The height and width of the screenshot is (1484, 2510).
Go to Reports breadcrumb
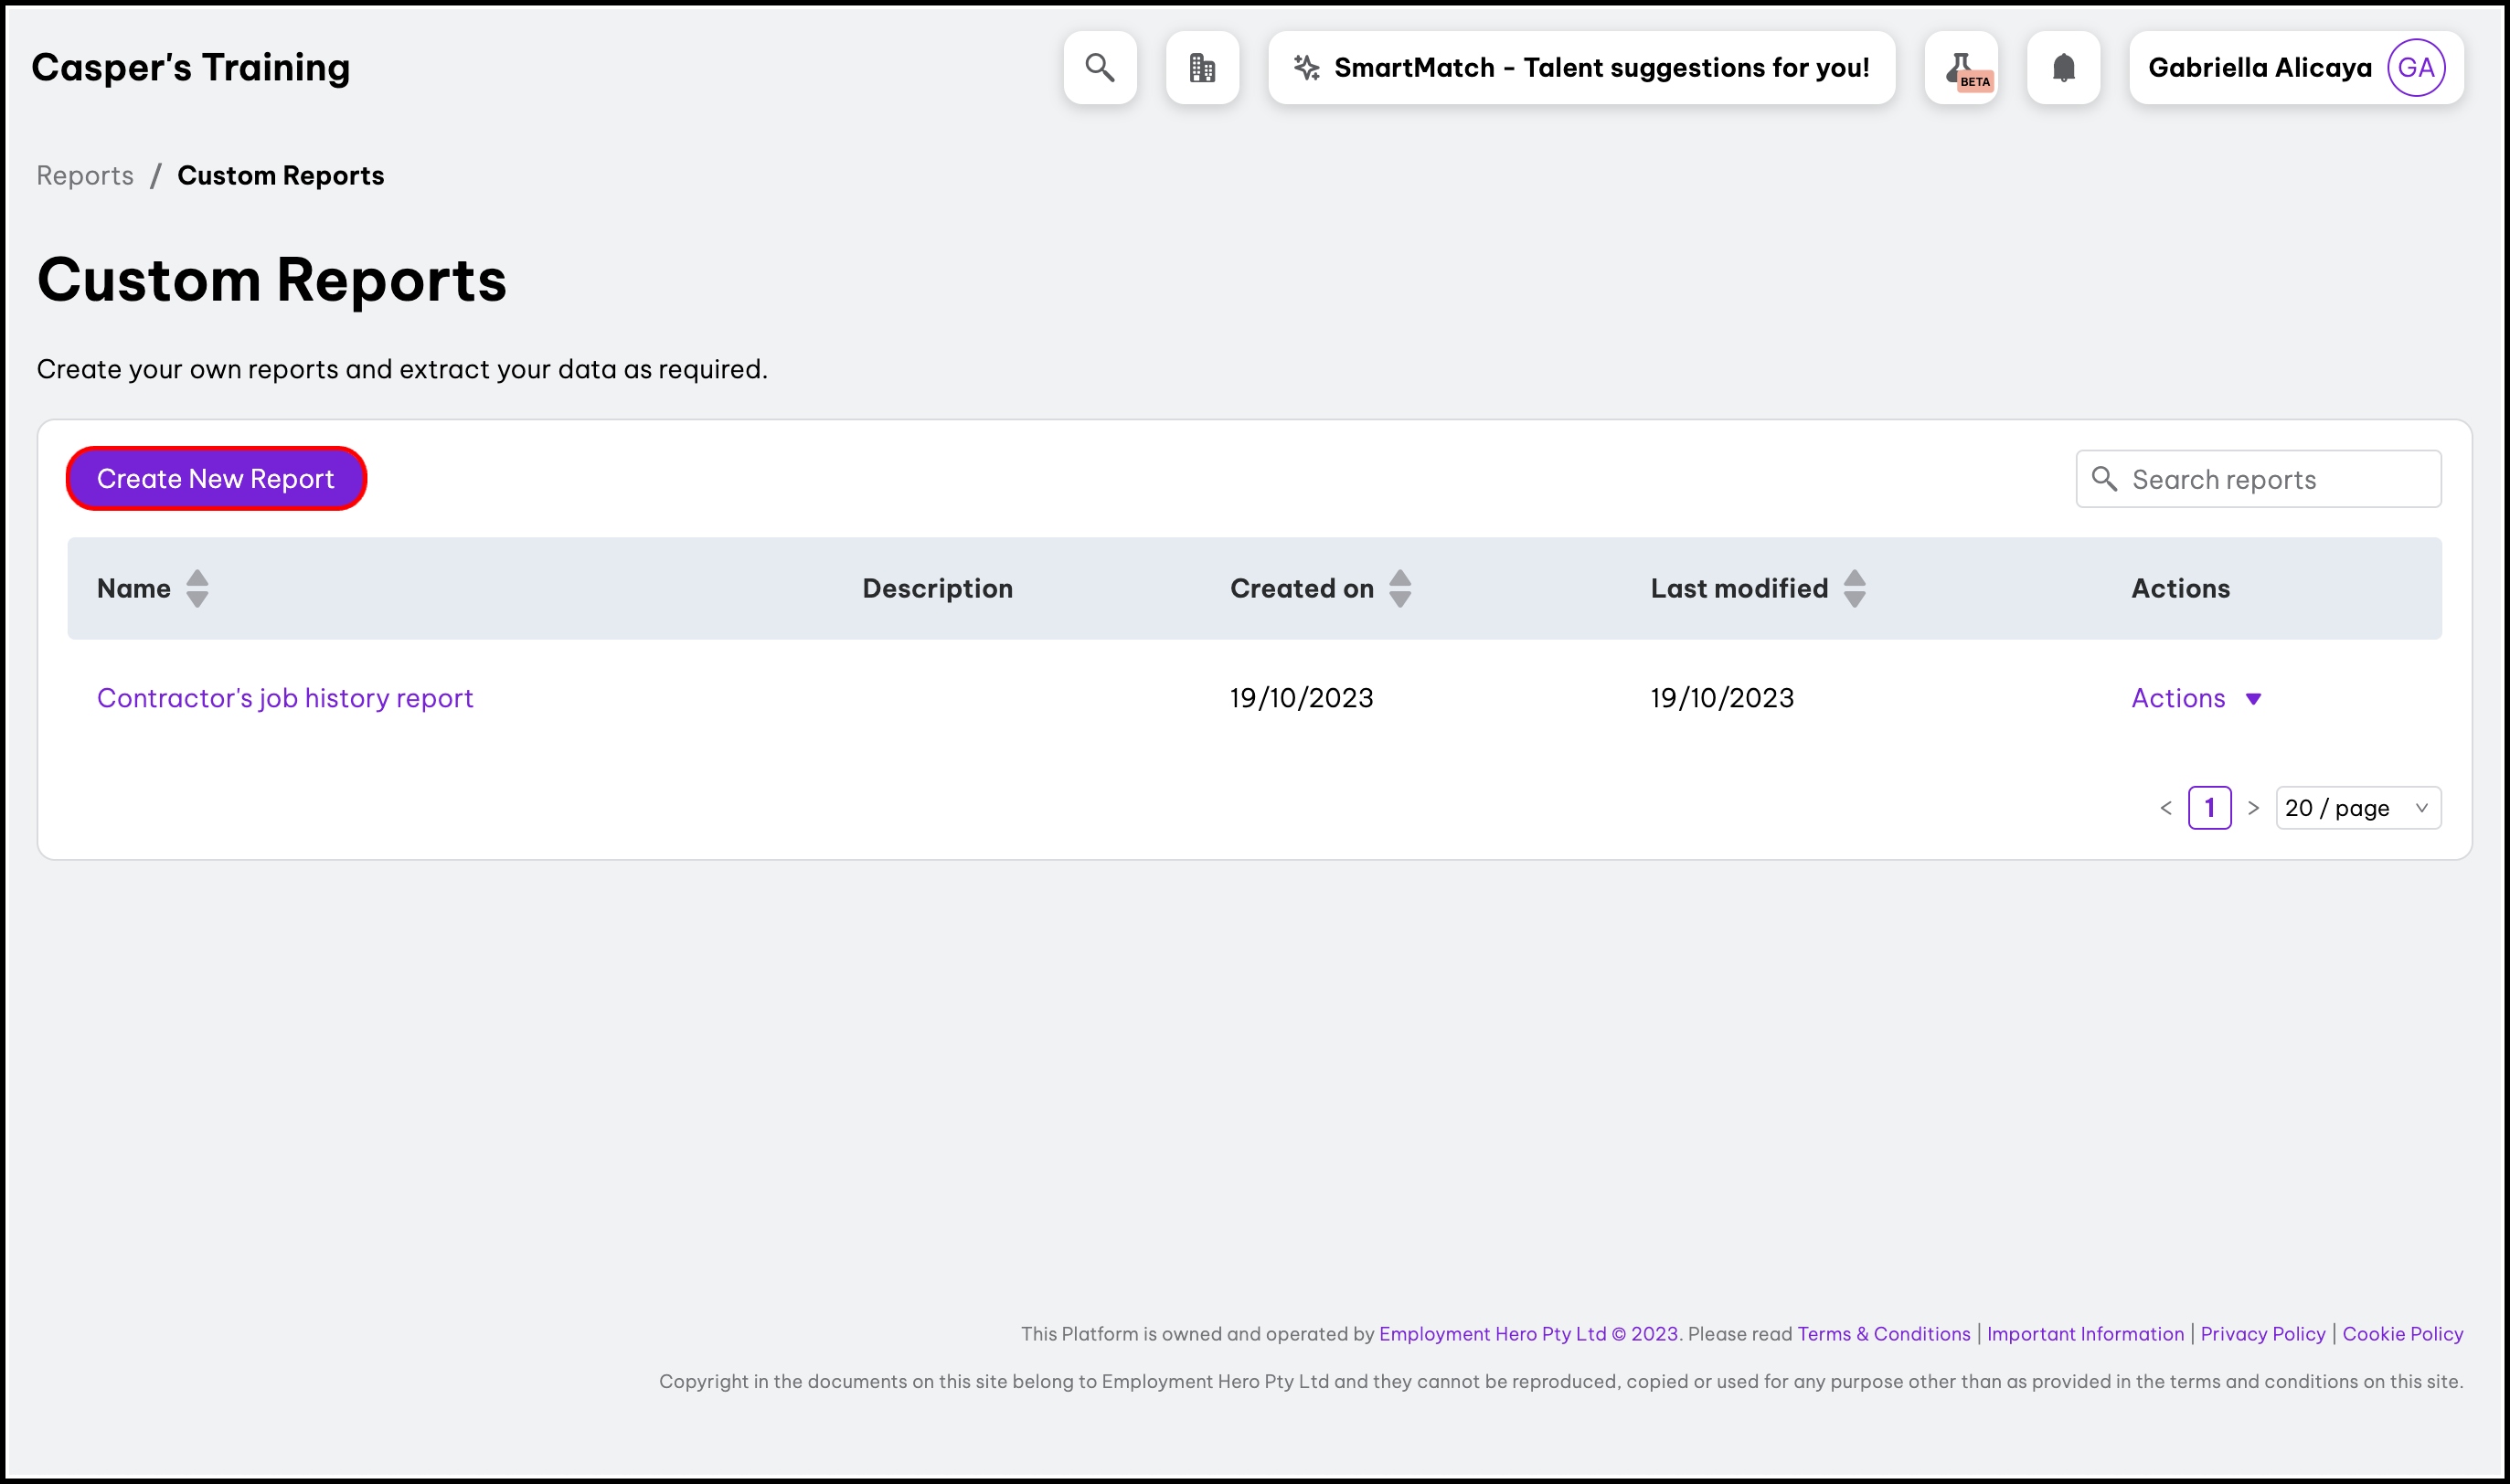pos(85,176)
